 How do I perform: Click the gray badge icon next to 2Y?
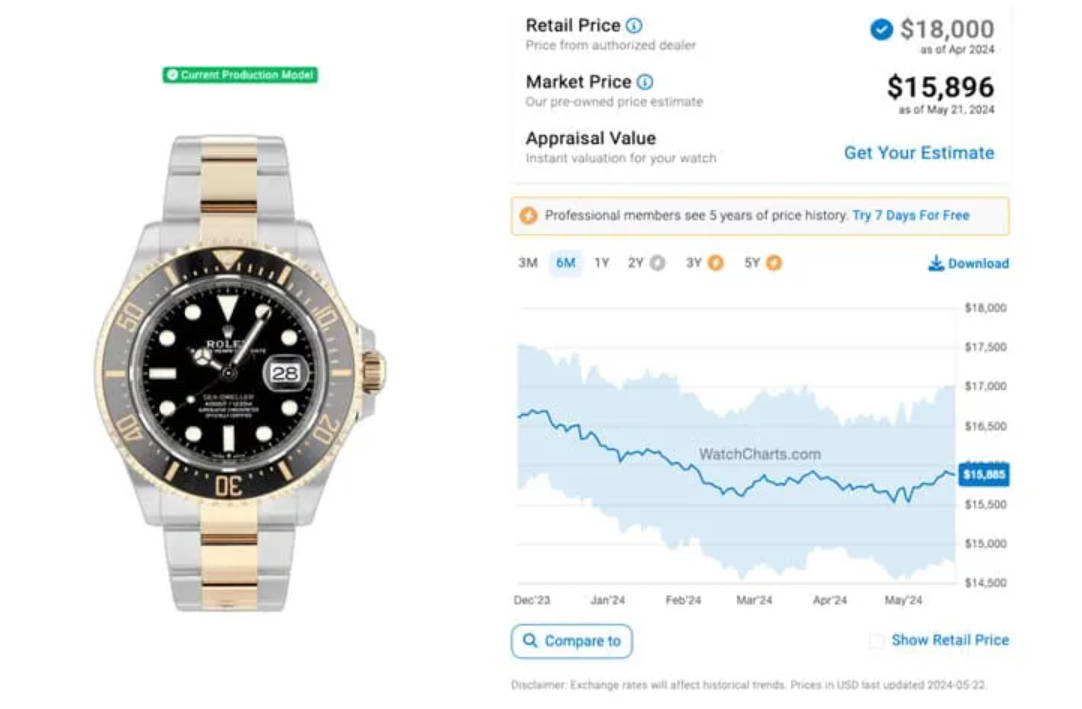click(658, 263)
